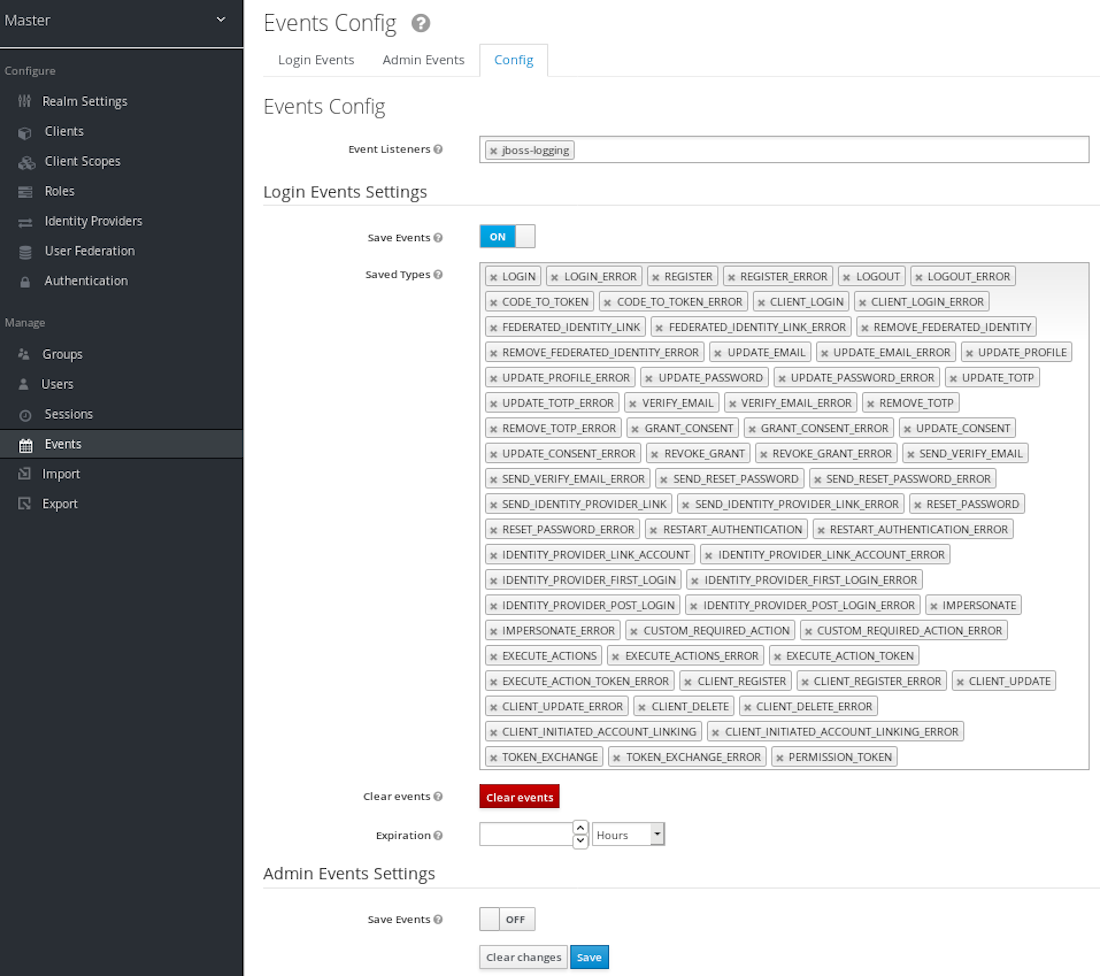Switch to the Login Events tab
Image resolution: width=1100 pixels, height=976 pixels.
point(316,60)
